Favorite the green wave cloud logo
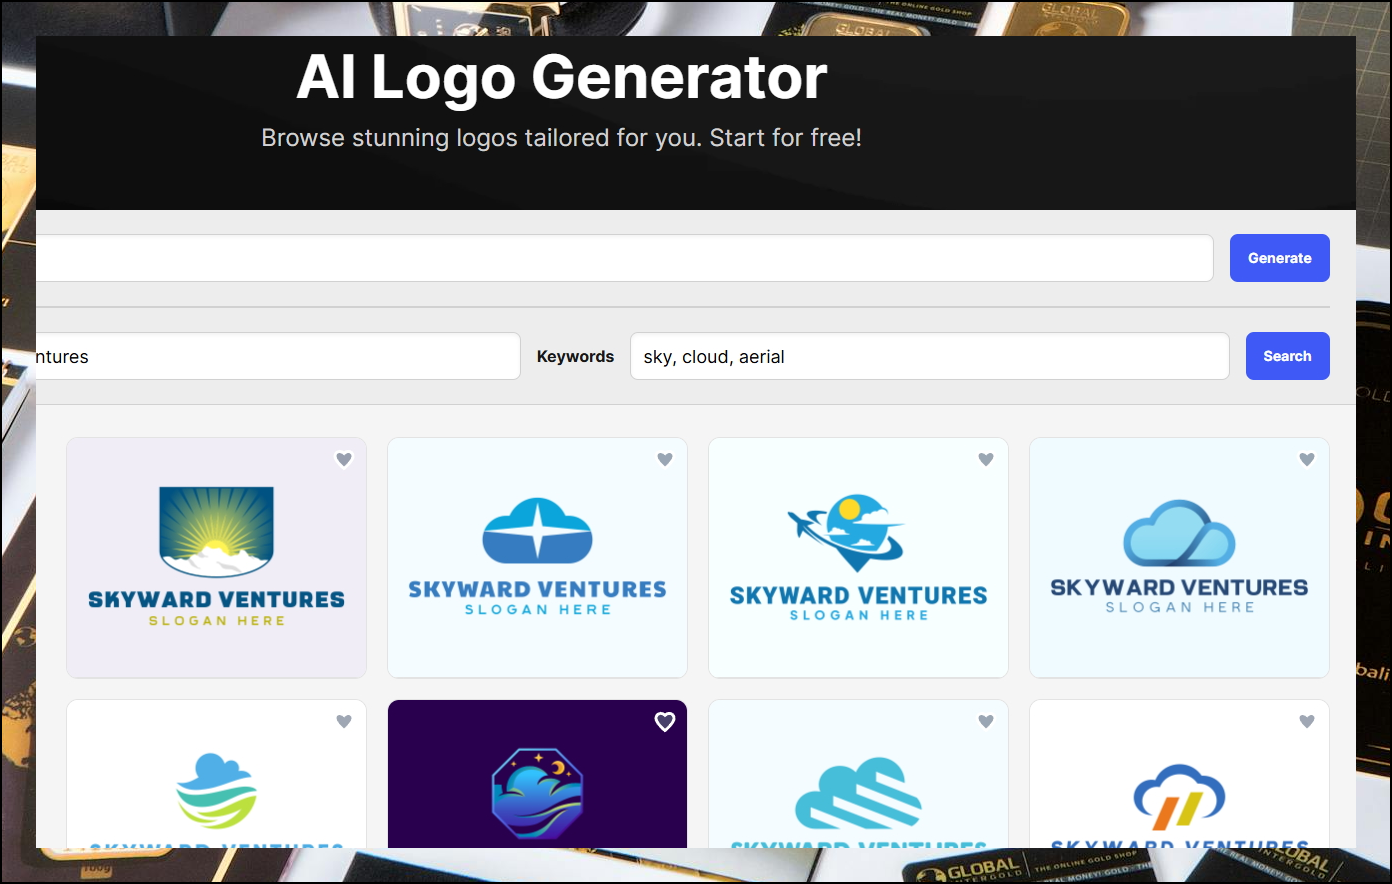The width and height of the screenshot is (1392, 884). click(x=344, y=721)
